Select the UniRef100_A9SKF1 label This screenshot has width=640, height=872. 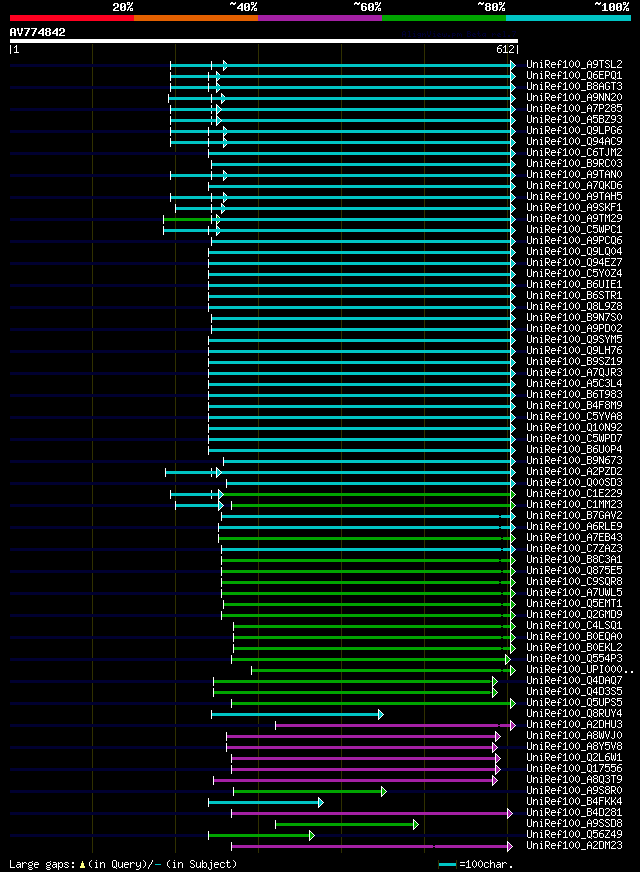[x=574, y=207]
